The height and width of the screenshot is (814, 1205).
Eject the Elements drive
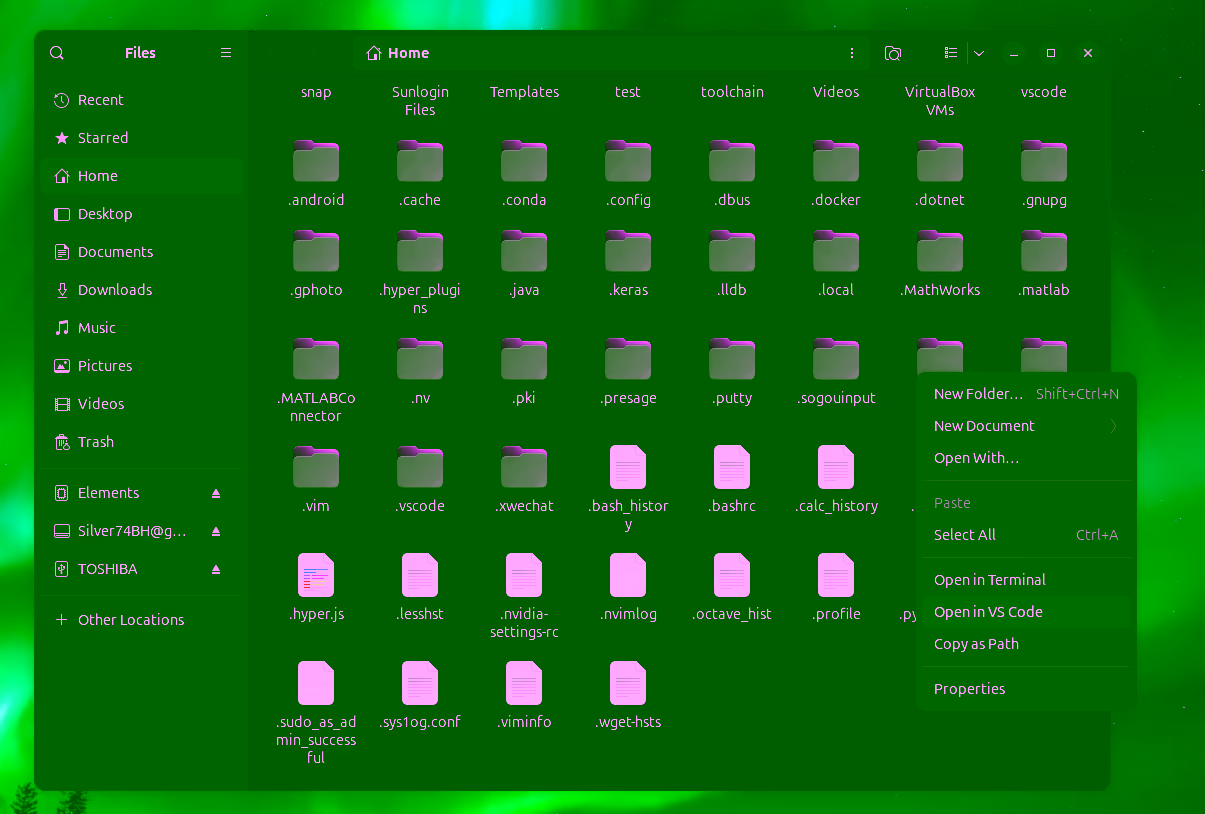click(x=216, y=493)
